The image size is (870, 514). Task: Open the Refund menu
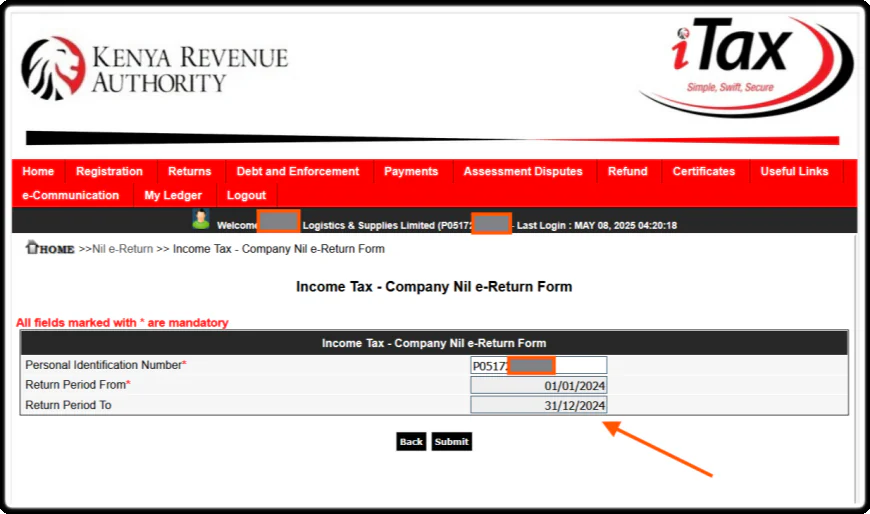(x=628, y=172)
